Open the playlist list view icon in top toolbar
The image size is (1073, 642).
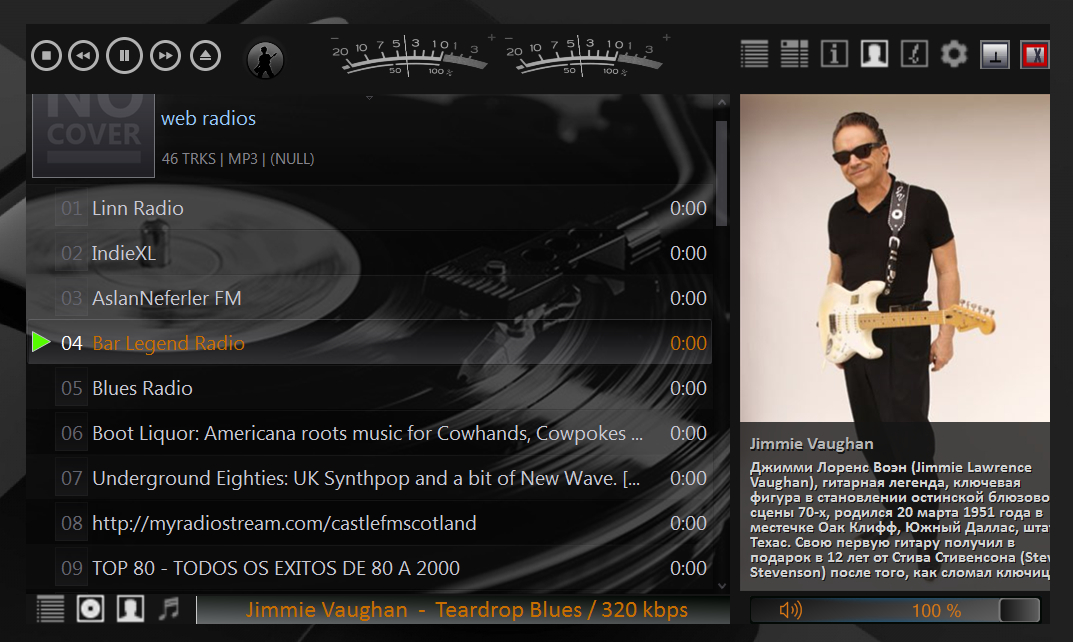click(754, 54)
